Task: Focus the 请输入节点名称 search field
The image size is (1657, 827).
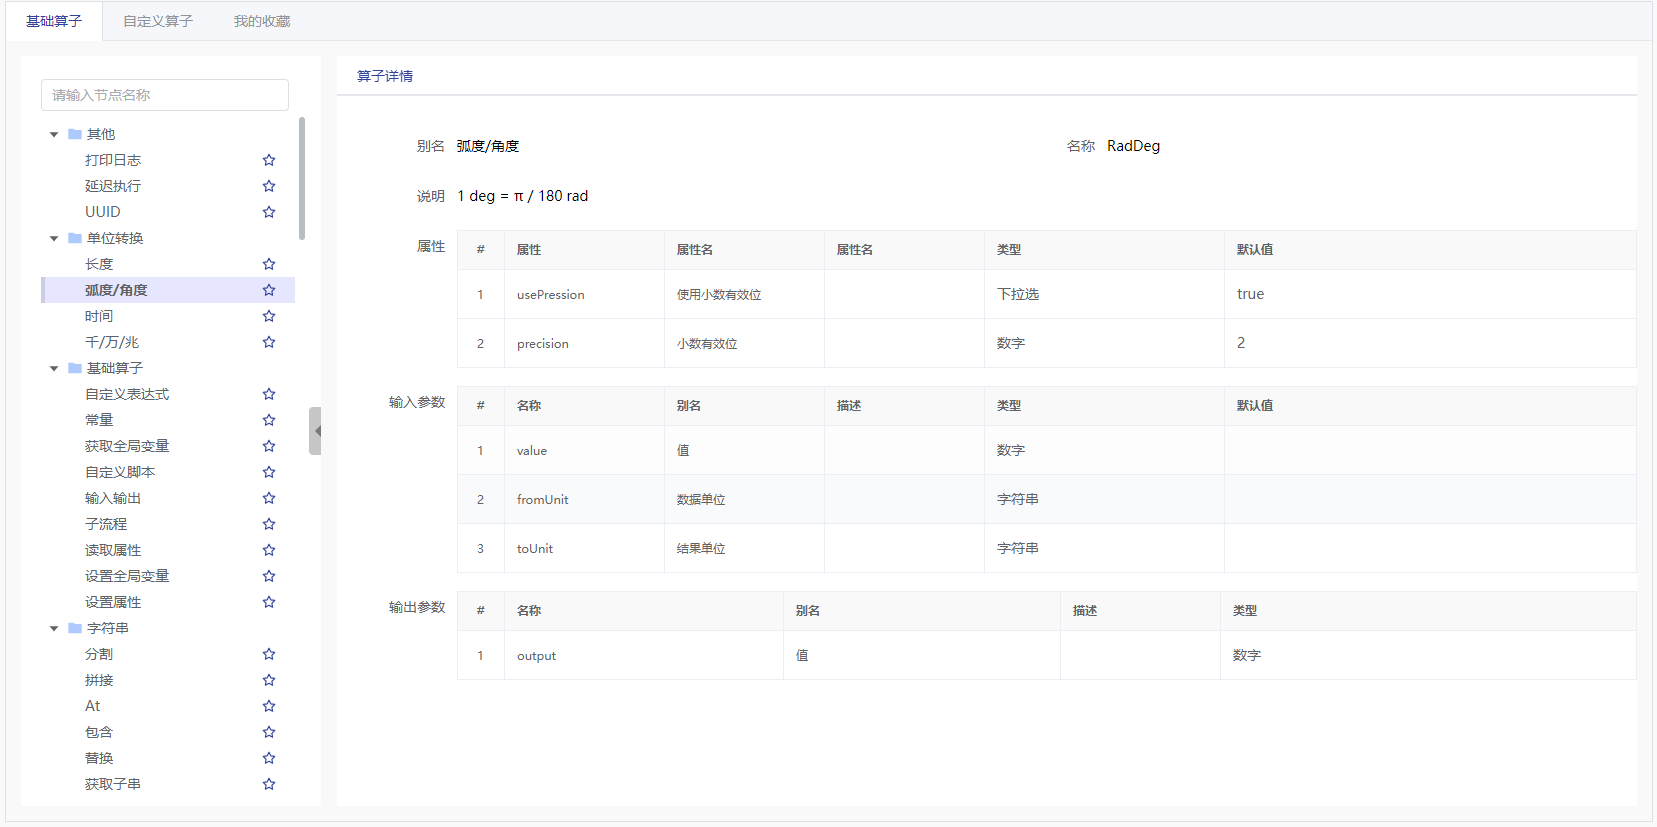Action: 165,95
